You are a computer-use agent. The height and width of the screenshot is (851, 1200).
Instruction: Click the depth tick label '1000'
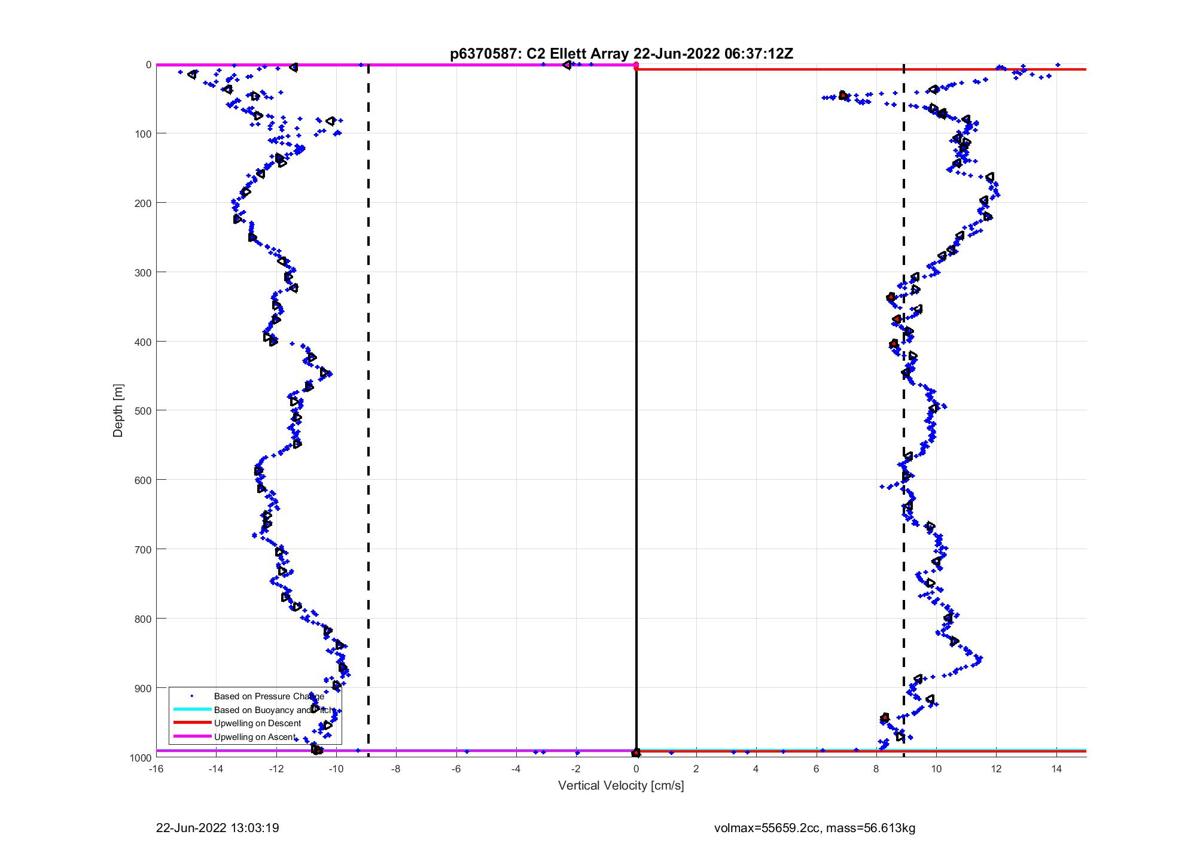coord(139,757)
